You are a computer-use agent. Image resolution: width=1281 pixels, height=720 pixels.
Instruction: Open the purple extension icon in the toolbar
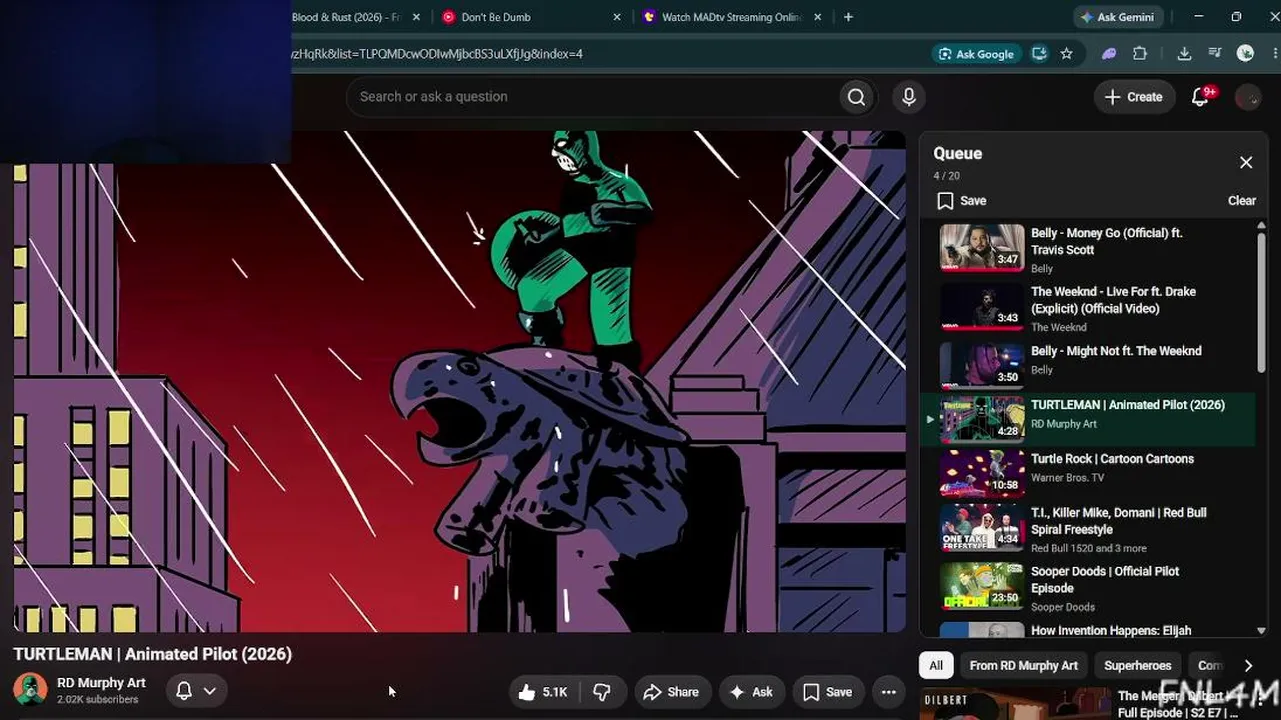[x=1109, y=54]
